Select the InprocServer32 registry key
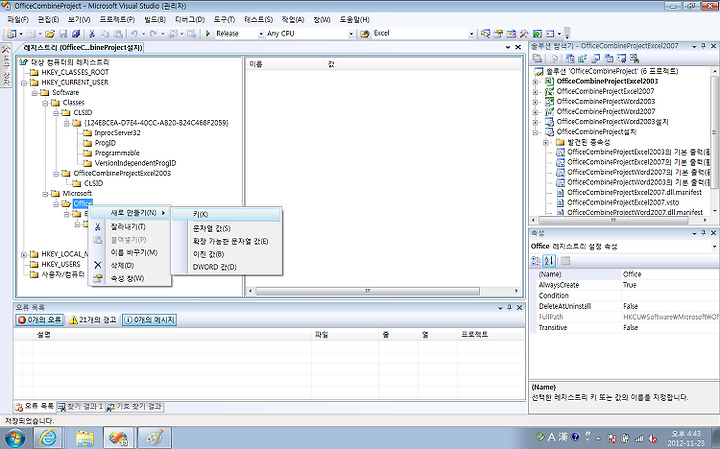The width and height of the screenshot is (720, 449). (x=118, y=133)
